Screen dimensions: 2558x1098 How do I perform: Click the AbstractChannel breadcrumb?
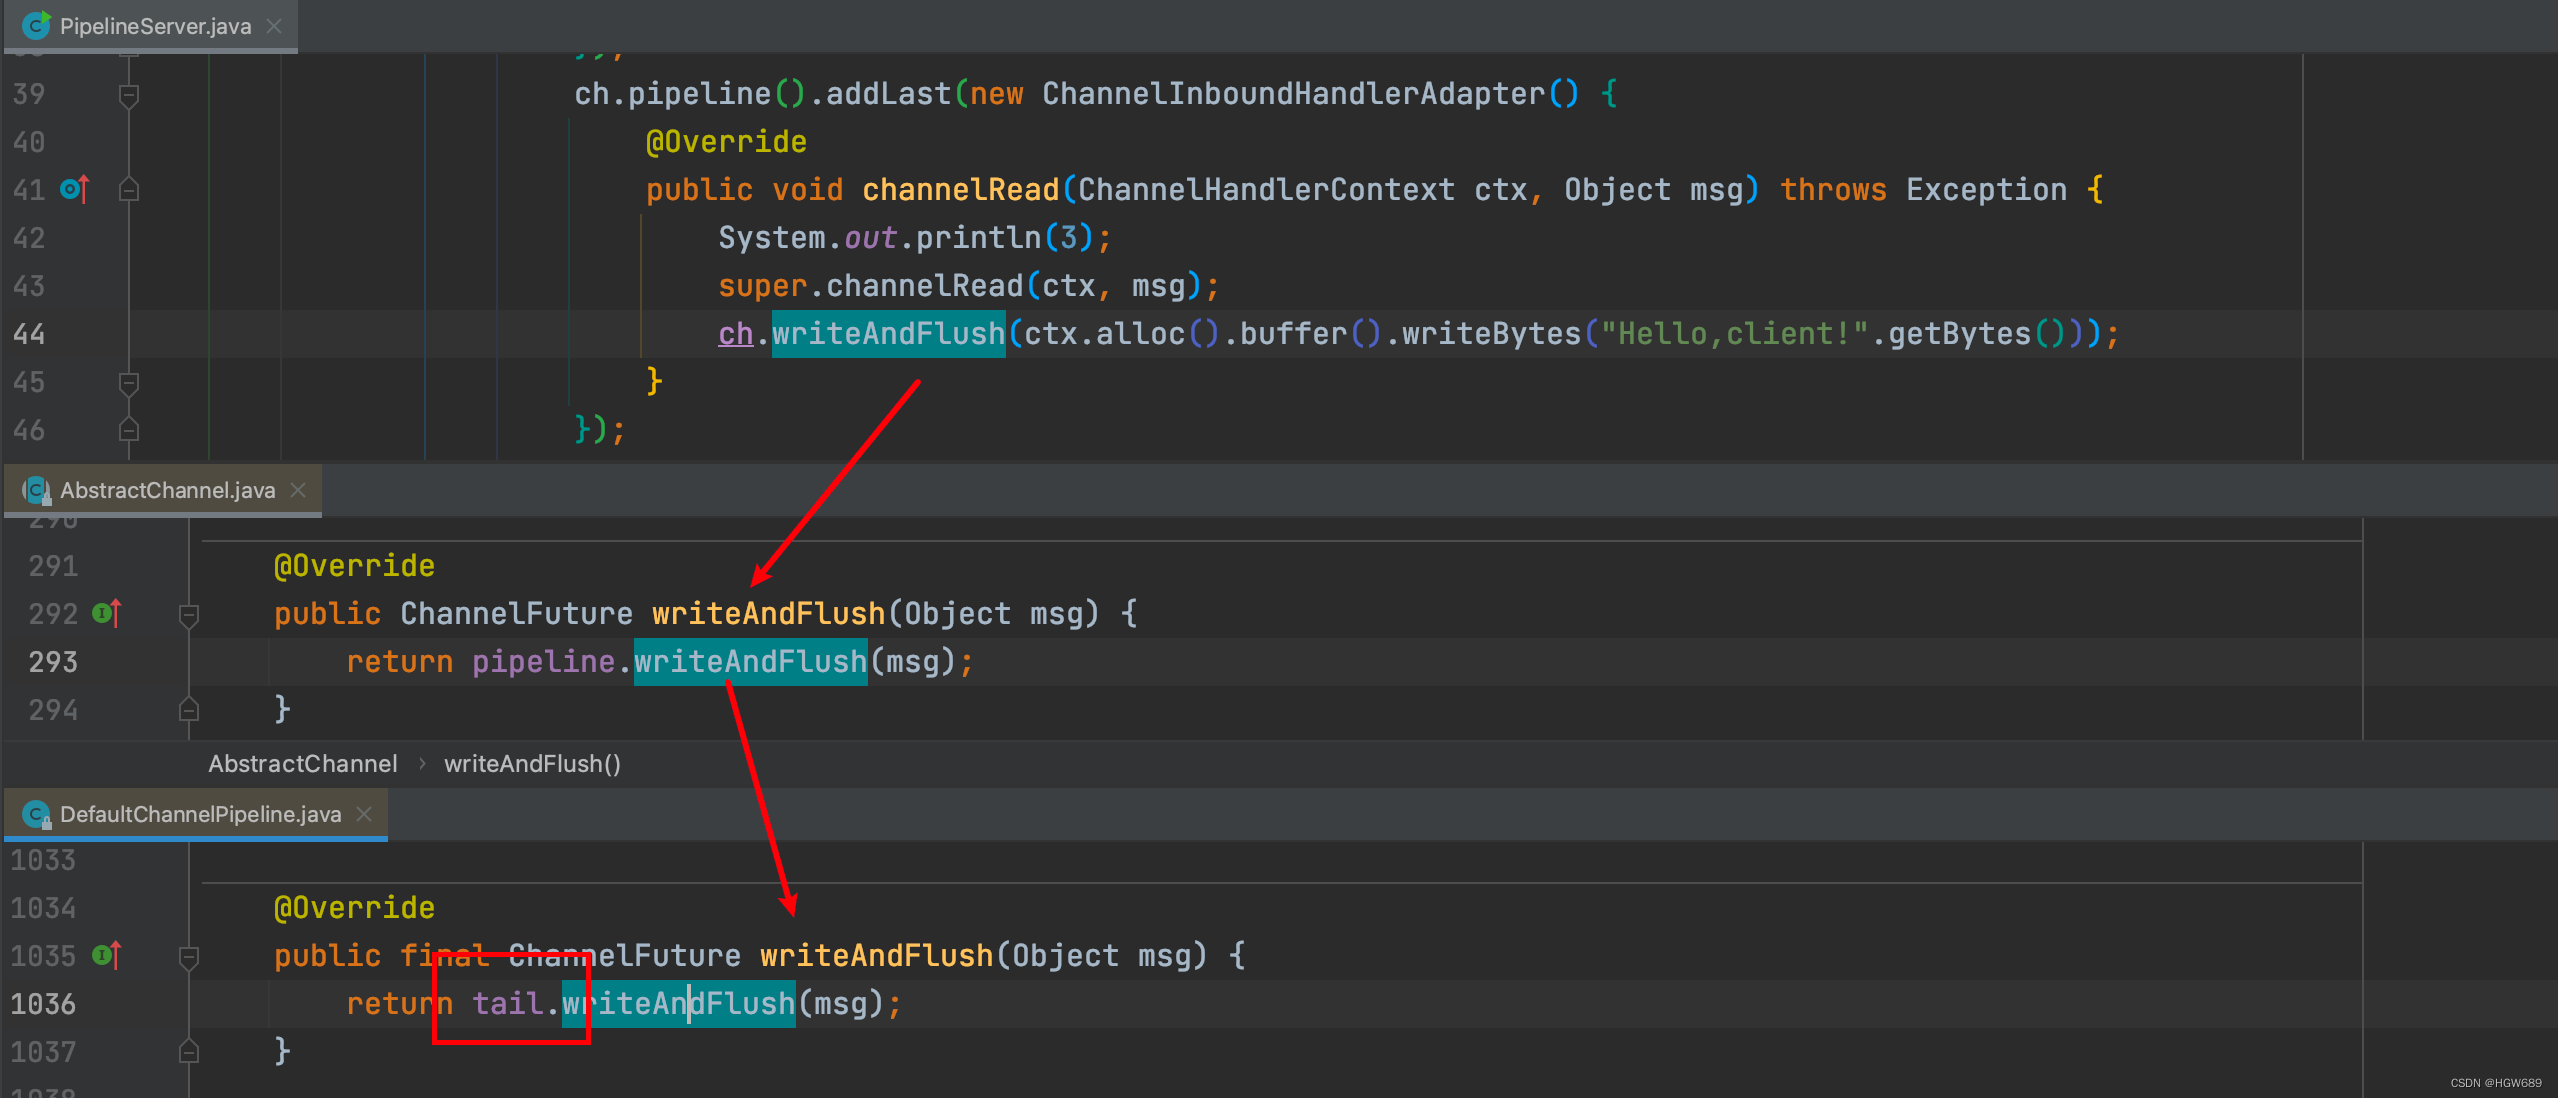(x=303, y=764)
